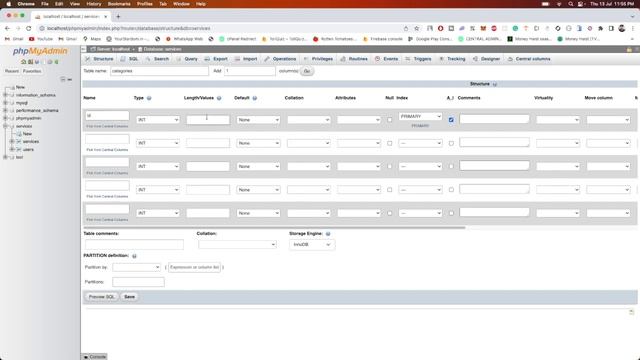Open the SQL tab
This screenshot has width=640, height=360.
[129, 59]
